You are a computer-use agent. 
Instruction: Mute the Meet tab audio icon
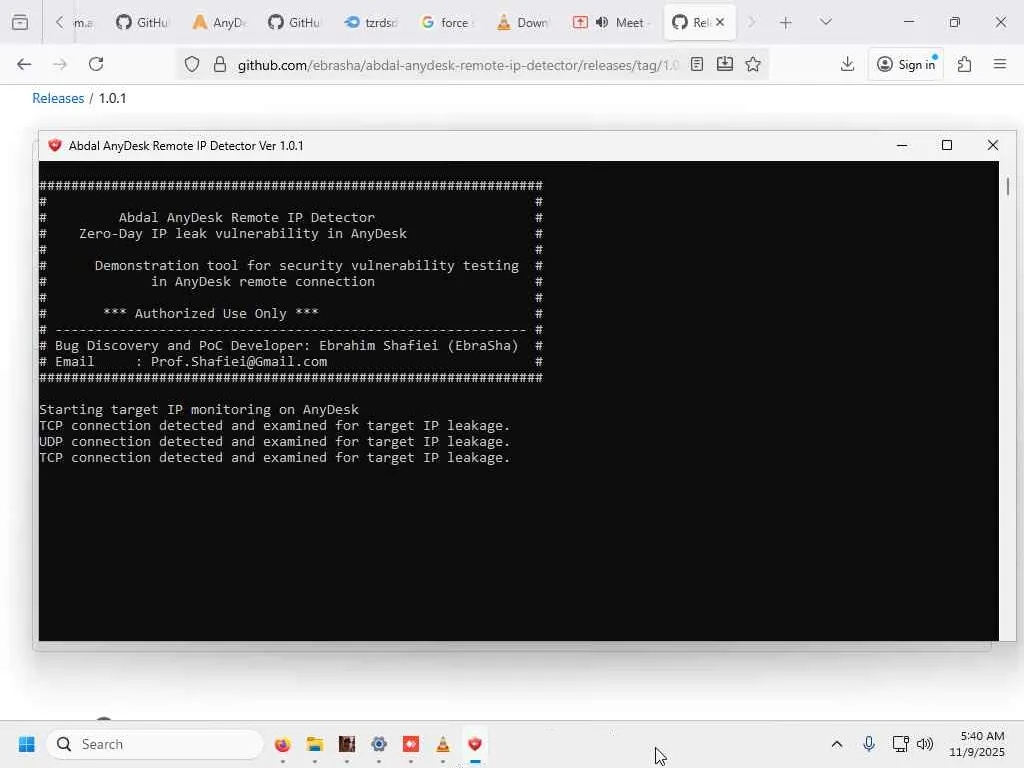coord(601,22)
